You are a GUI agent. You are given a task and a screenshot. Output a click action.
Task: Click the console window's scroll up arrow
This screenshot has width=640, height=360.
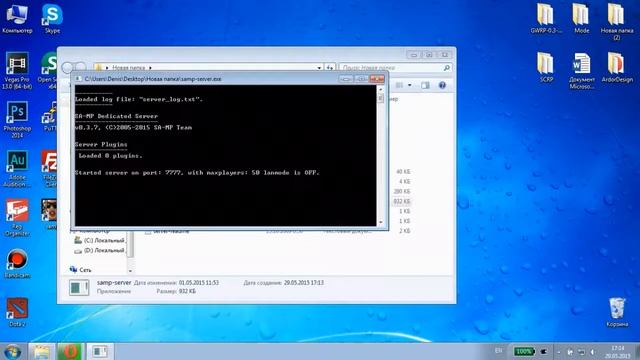coord(380,89)
